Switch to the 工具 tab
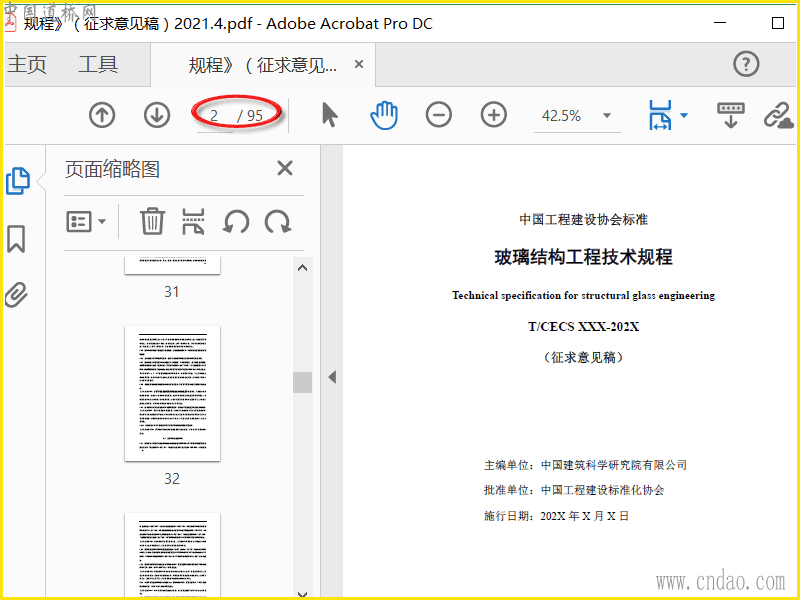This screenshot has width=800, height=600. click(x=98, y=64)
